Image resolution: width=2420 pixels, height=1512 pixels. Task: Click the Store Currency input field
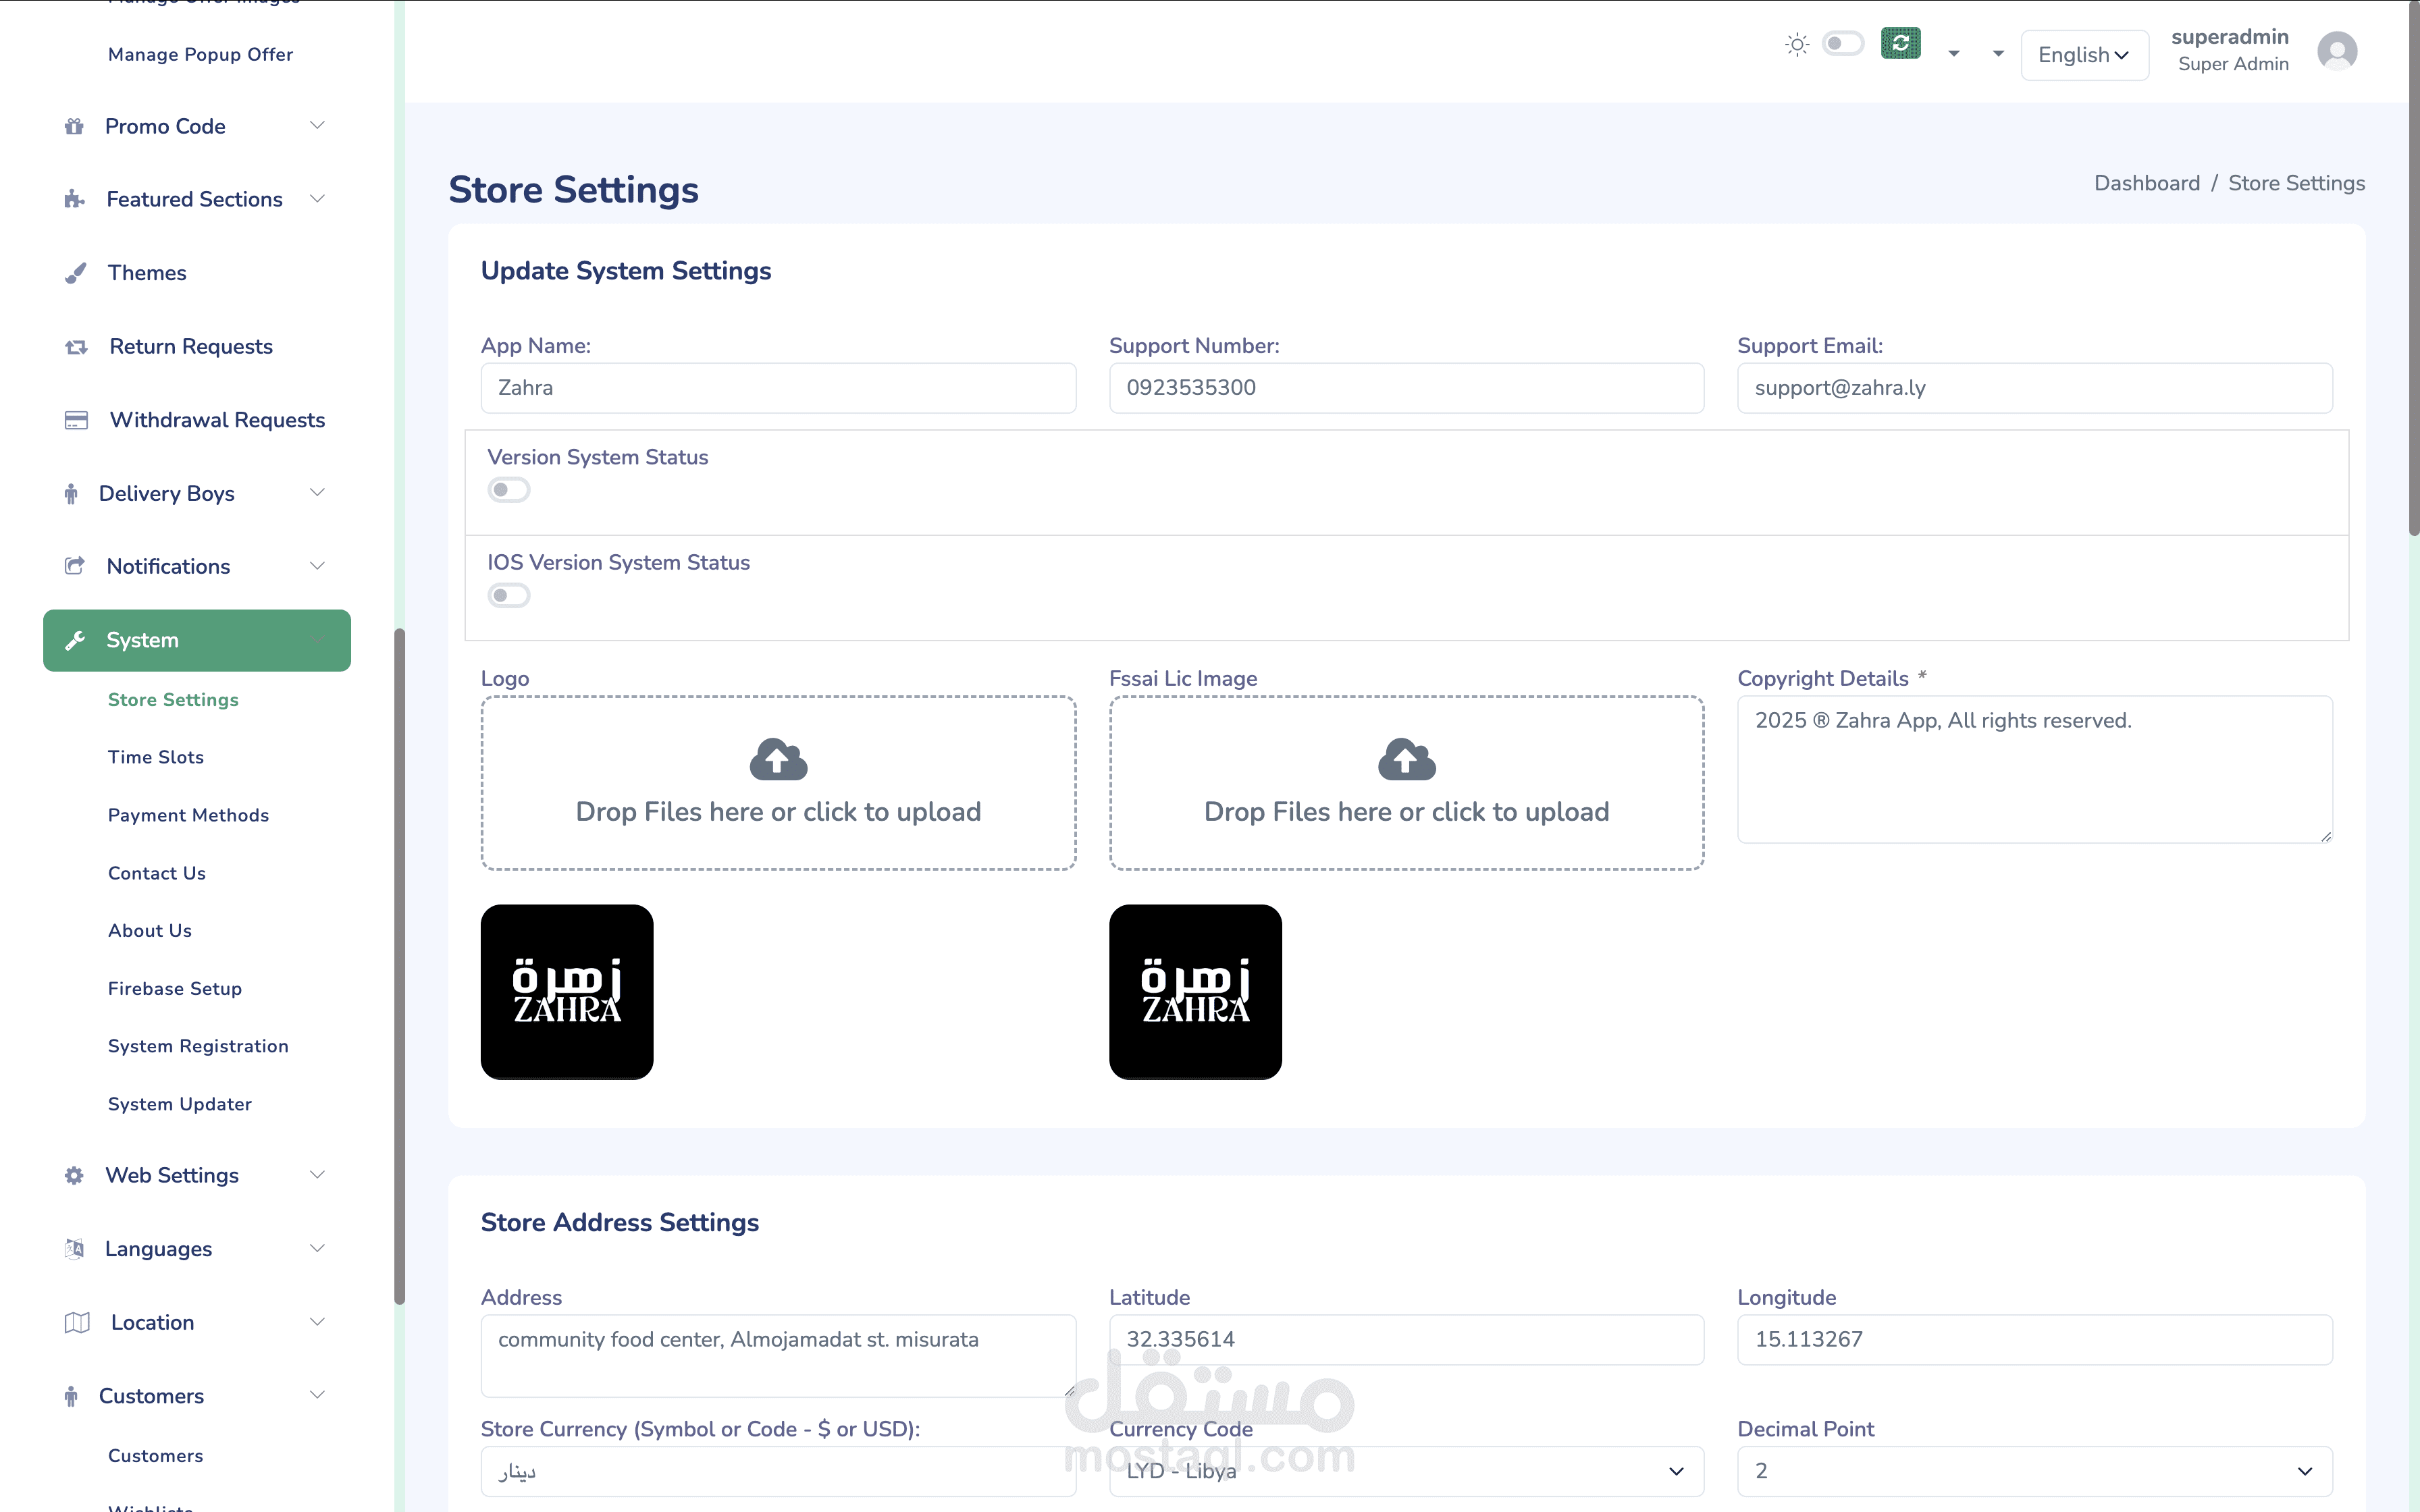778,1471
